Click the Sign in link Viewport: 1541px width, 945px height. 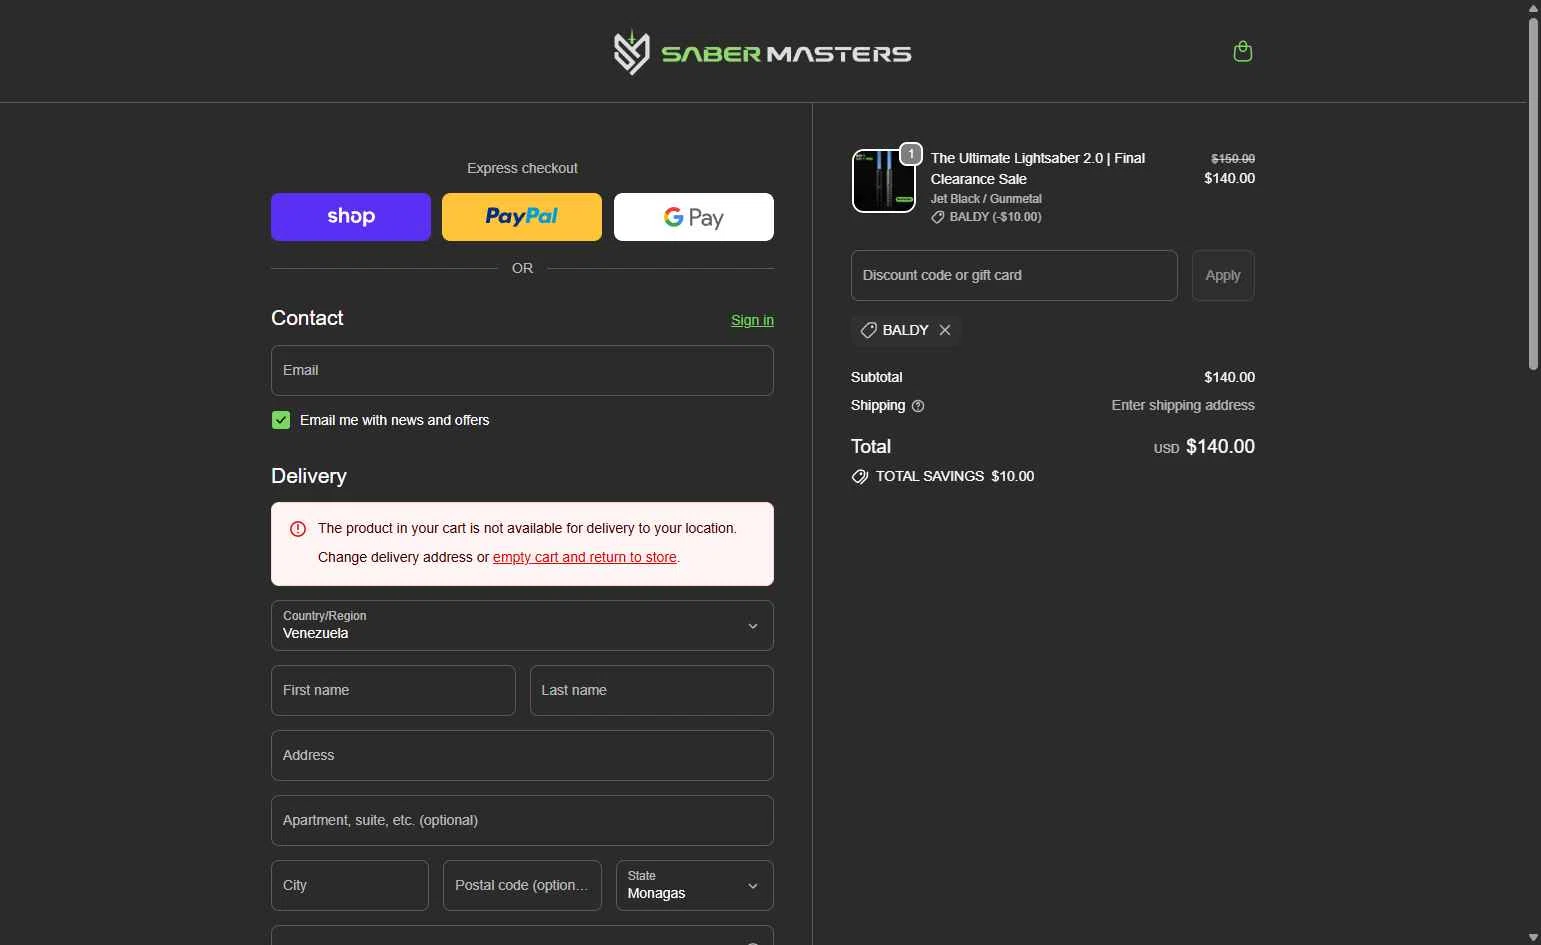pos(752,320)
